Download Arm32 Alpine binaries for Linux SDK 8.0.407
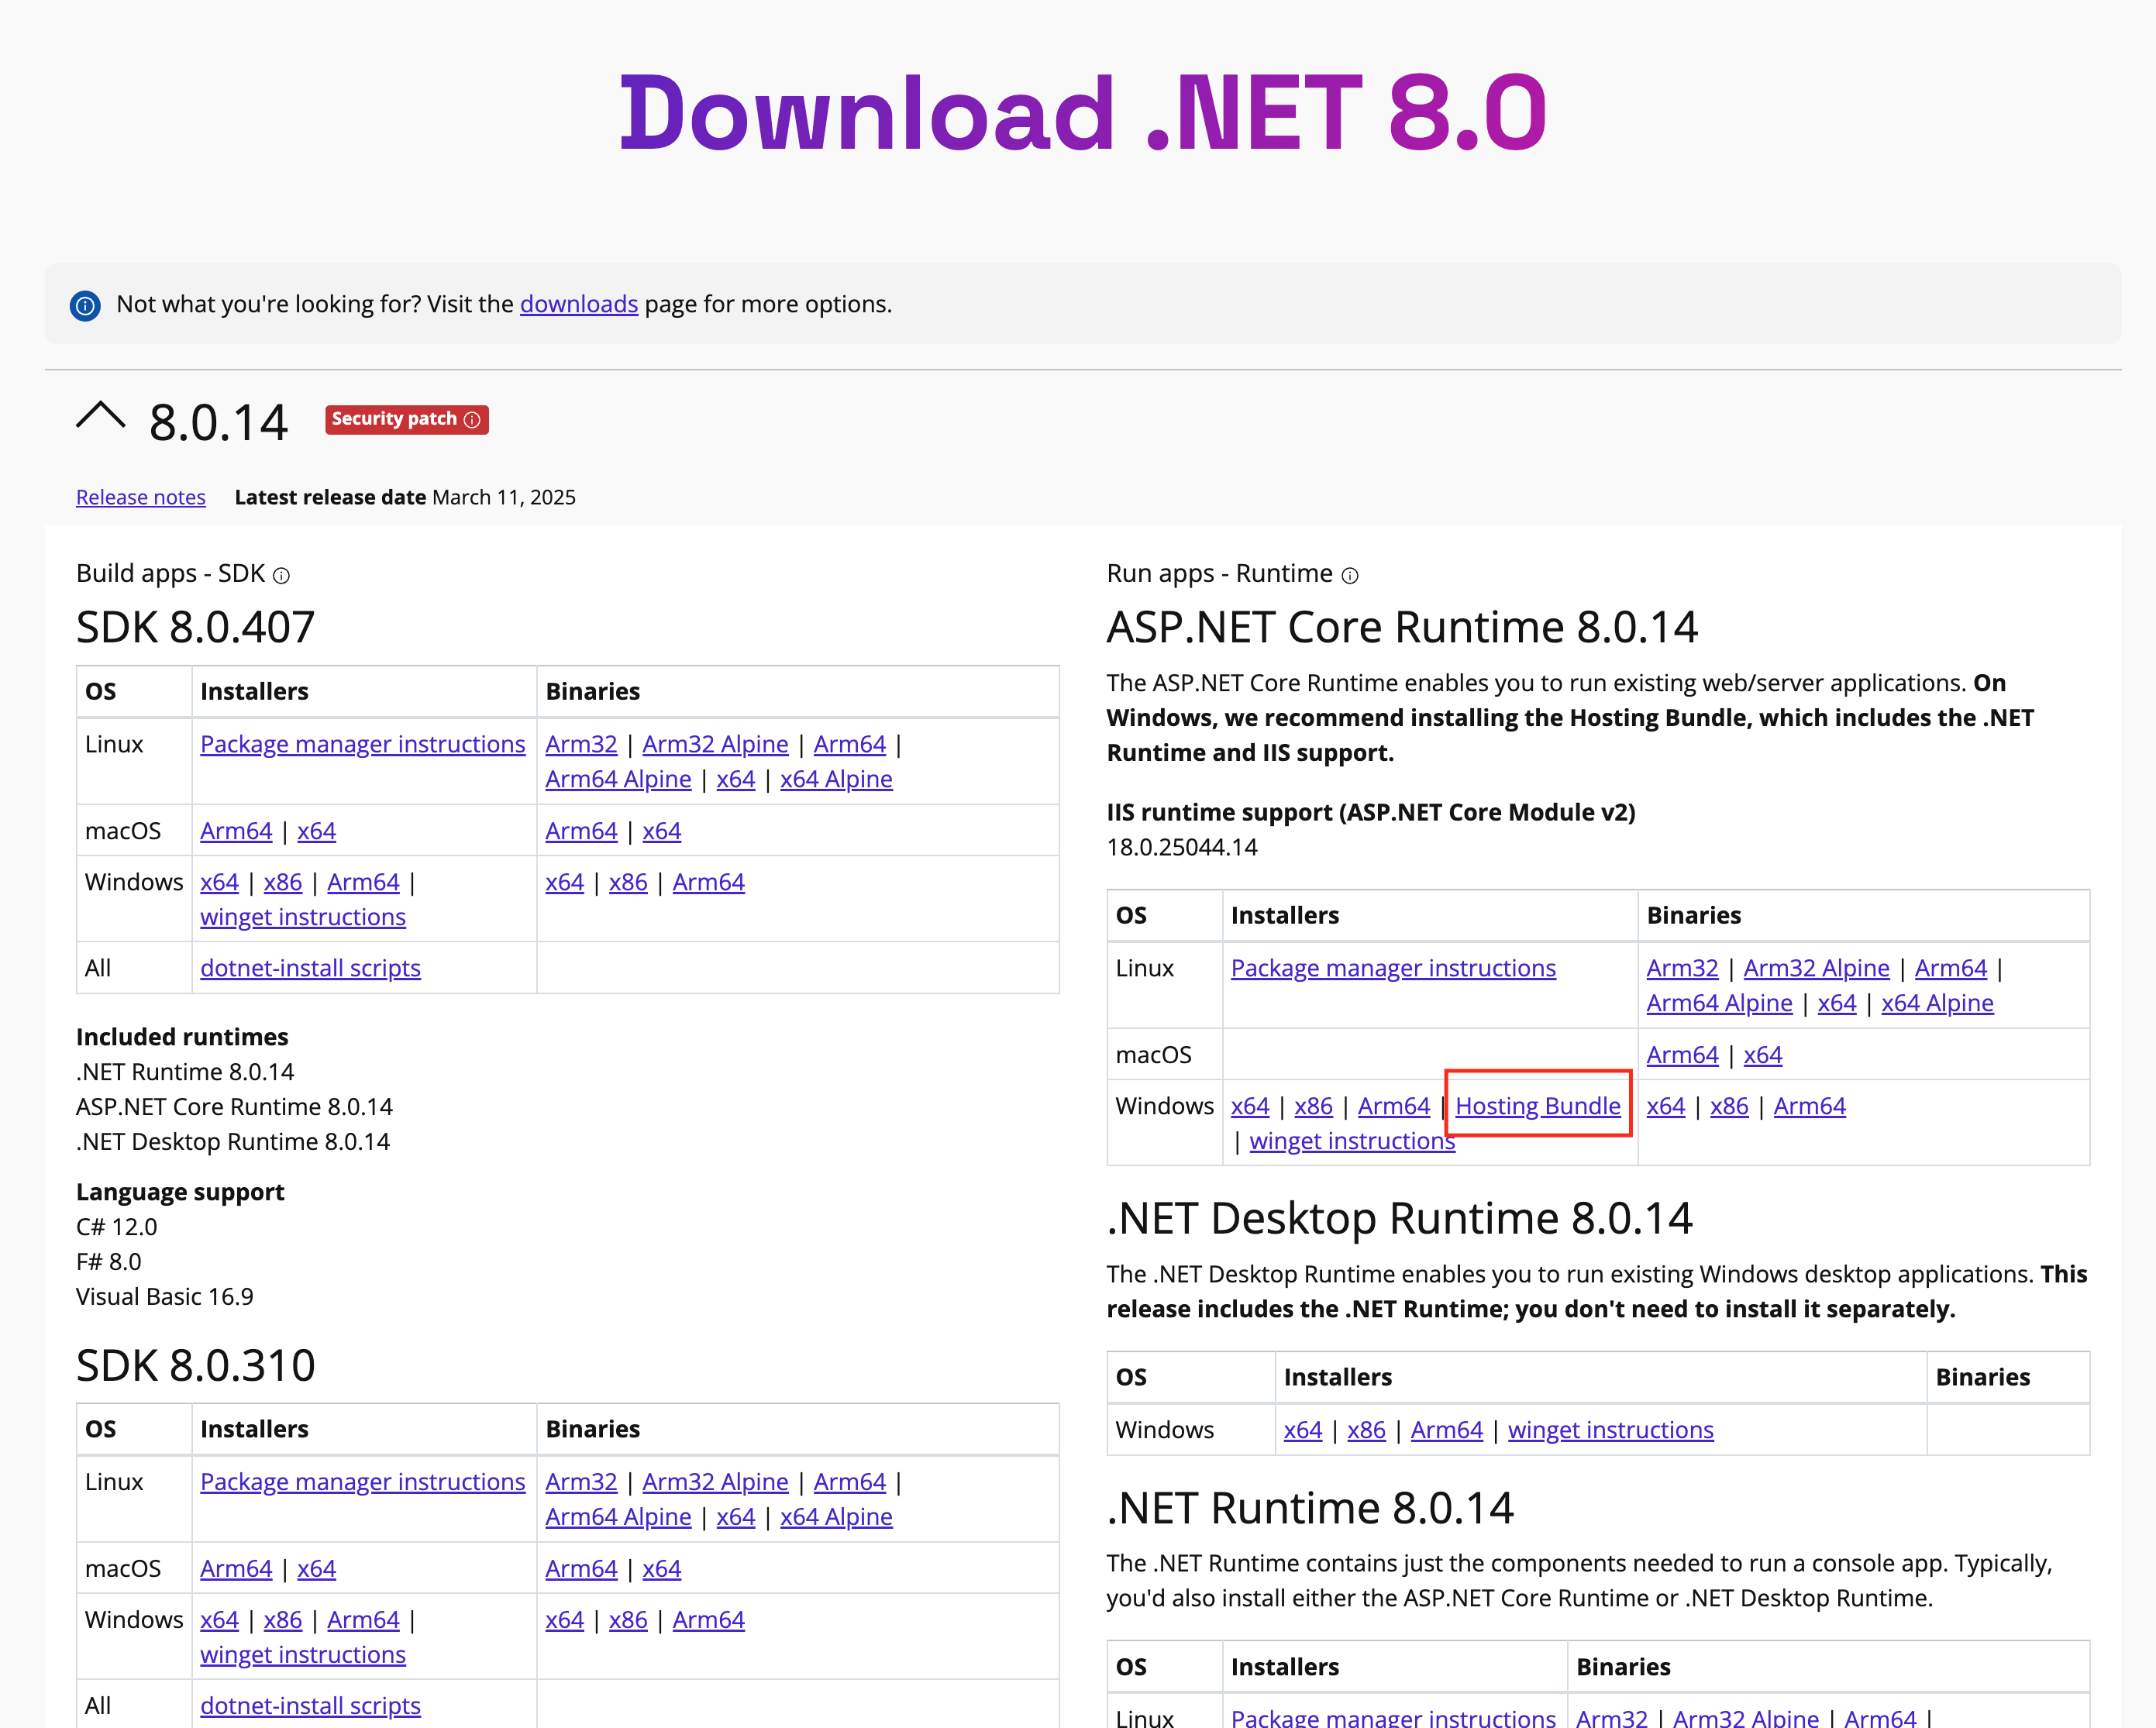This screenshot has width=2156, height=1728. [x=715, y=744]
